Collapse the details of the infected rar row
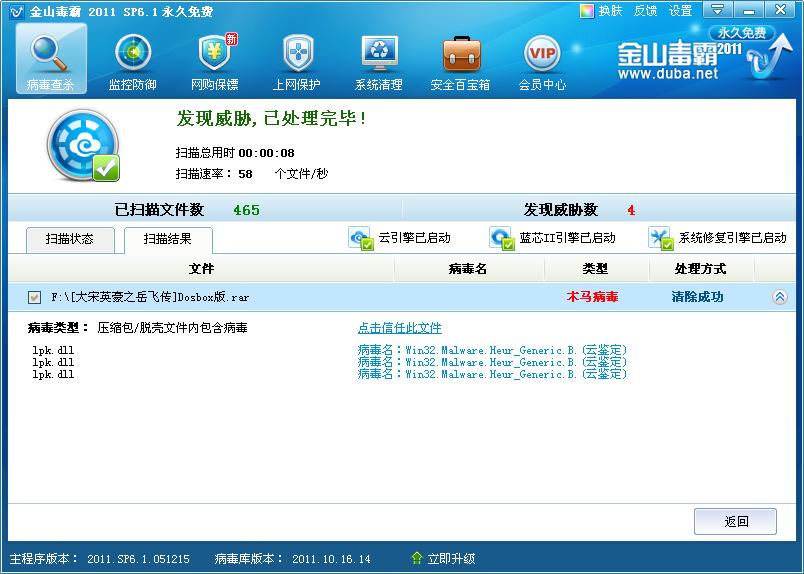804x574 pixels. [779, 297]
